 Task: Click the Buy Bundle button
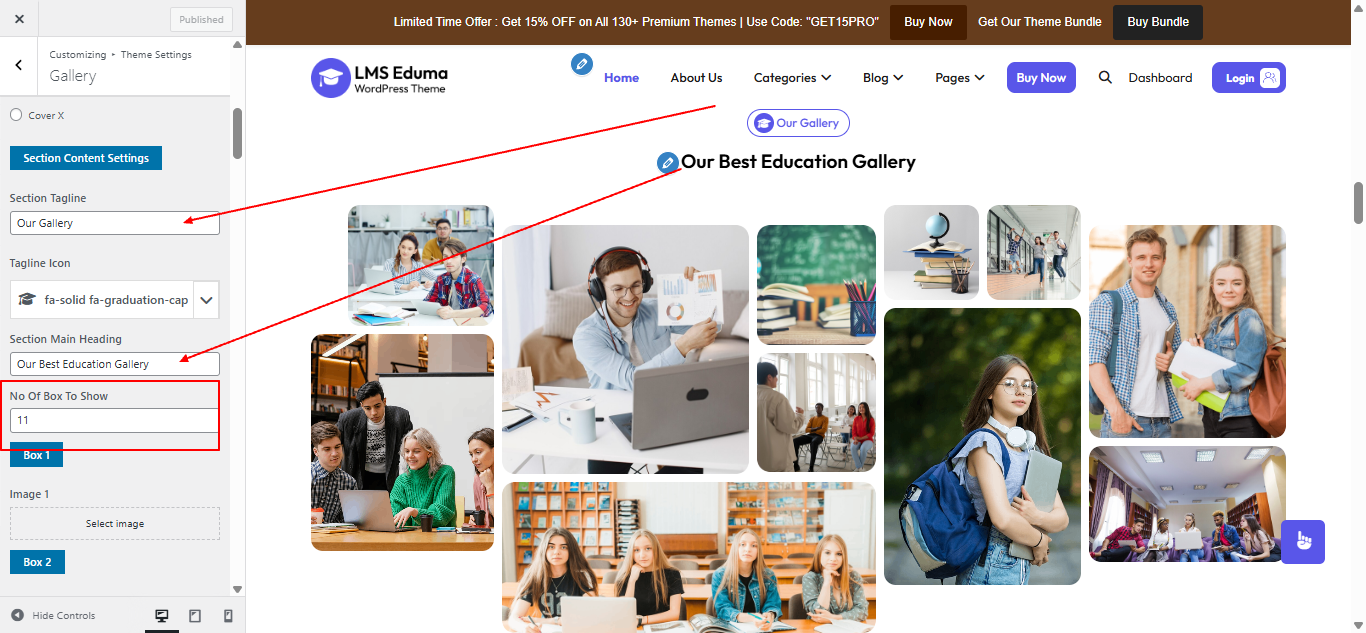tap(1157, 21)
